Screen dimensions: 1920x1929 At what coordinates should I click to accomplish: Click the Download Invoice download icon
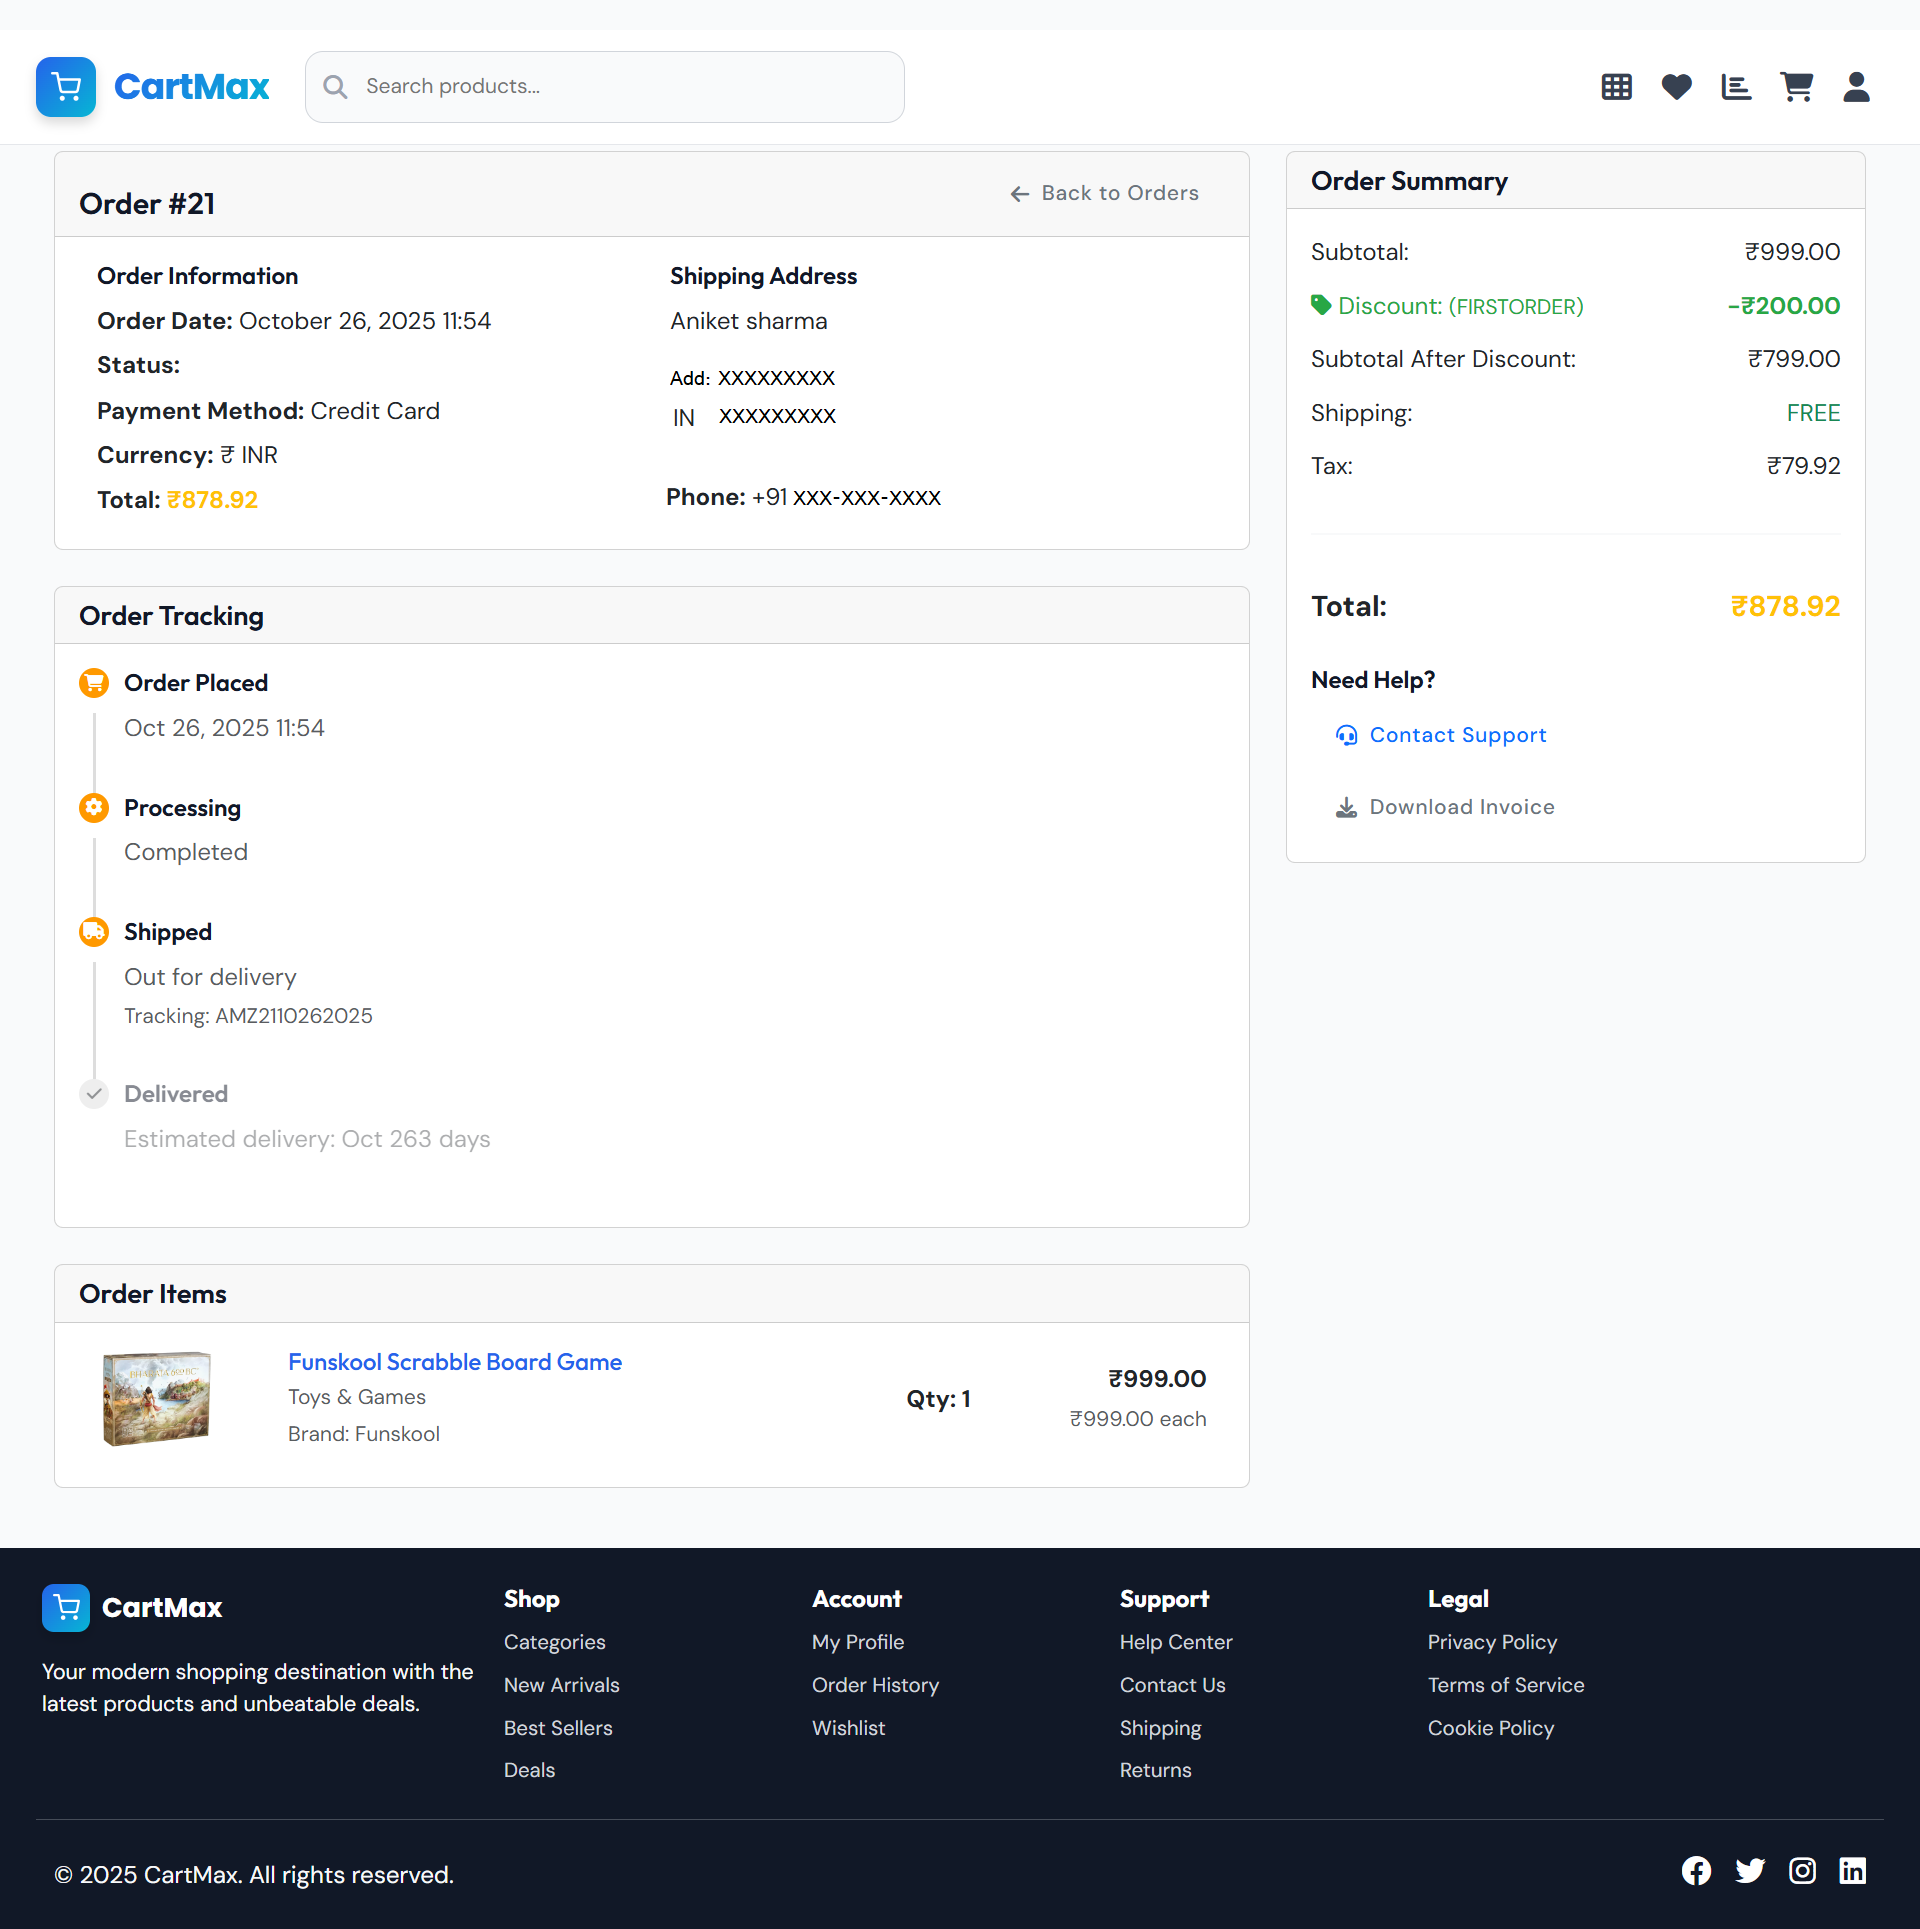[1347, 808]
